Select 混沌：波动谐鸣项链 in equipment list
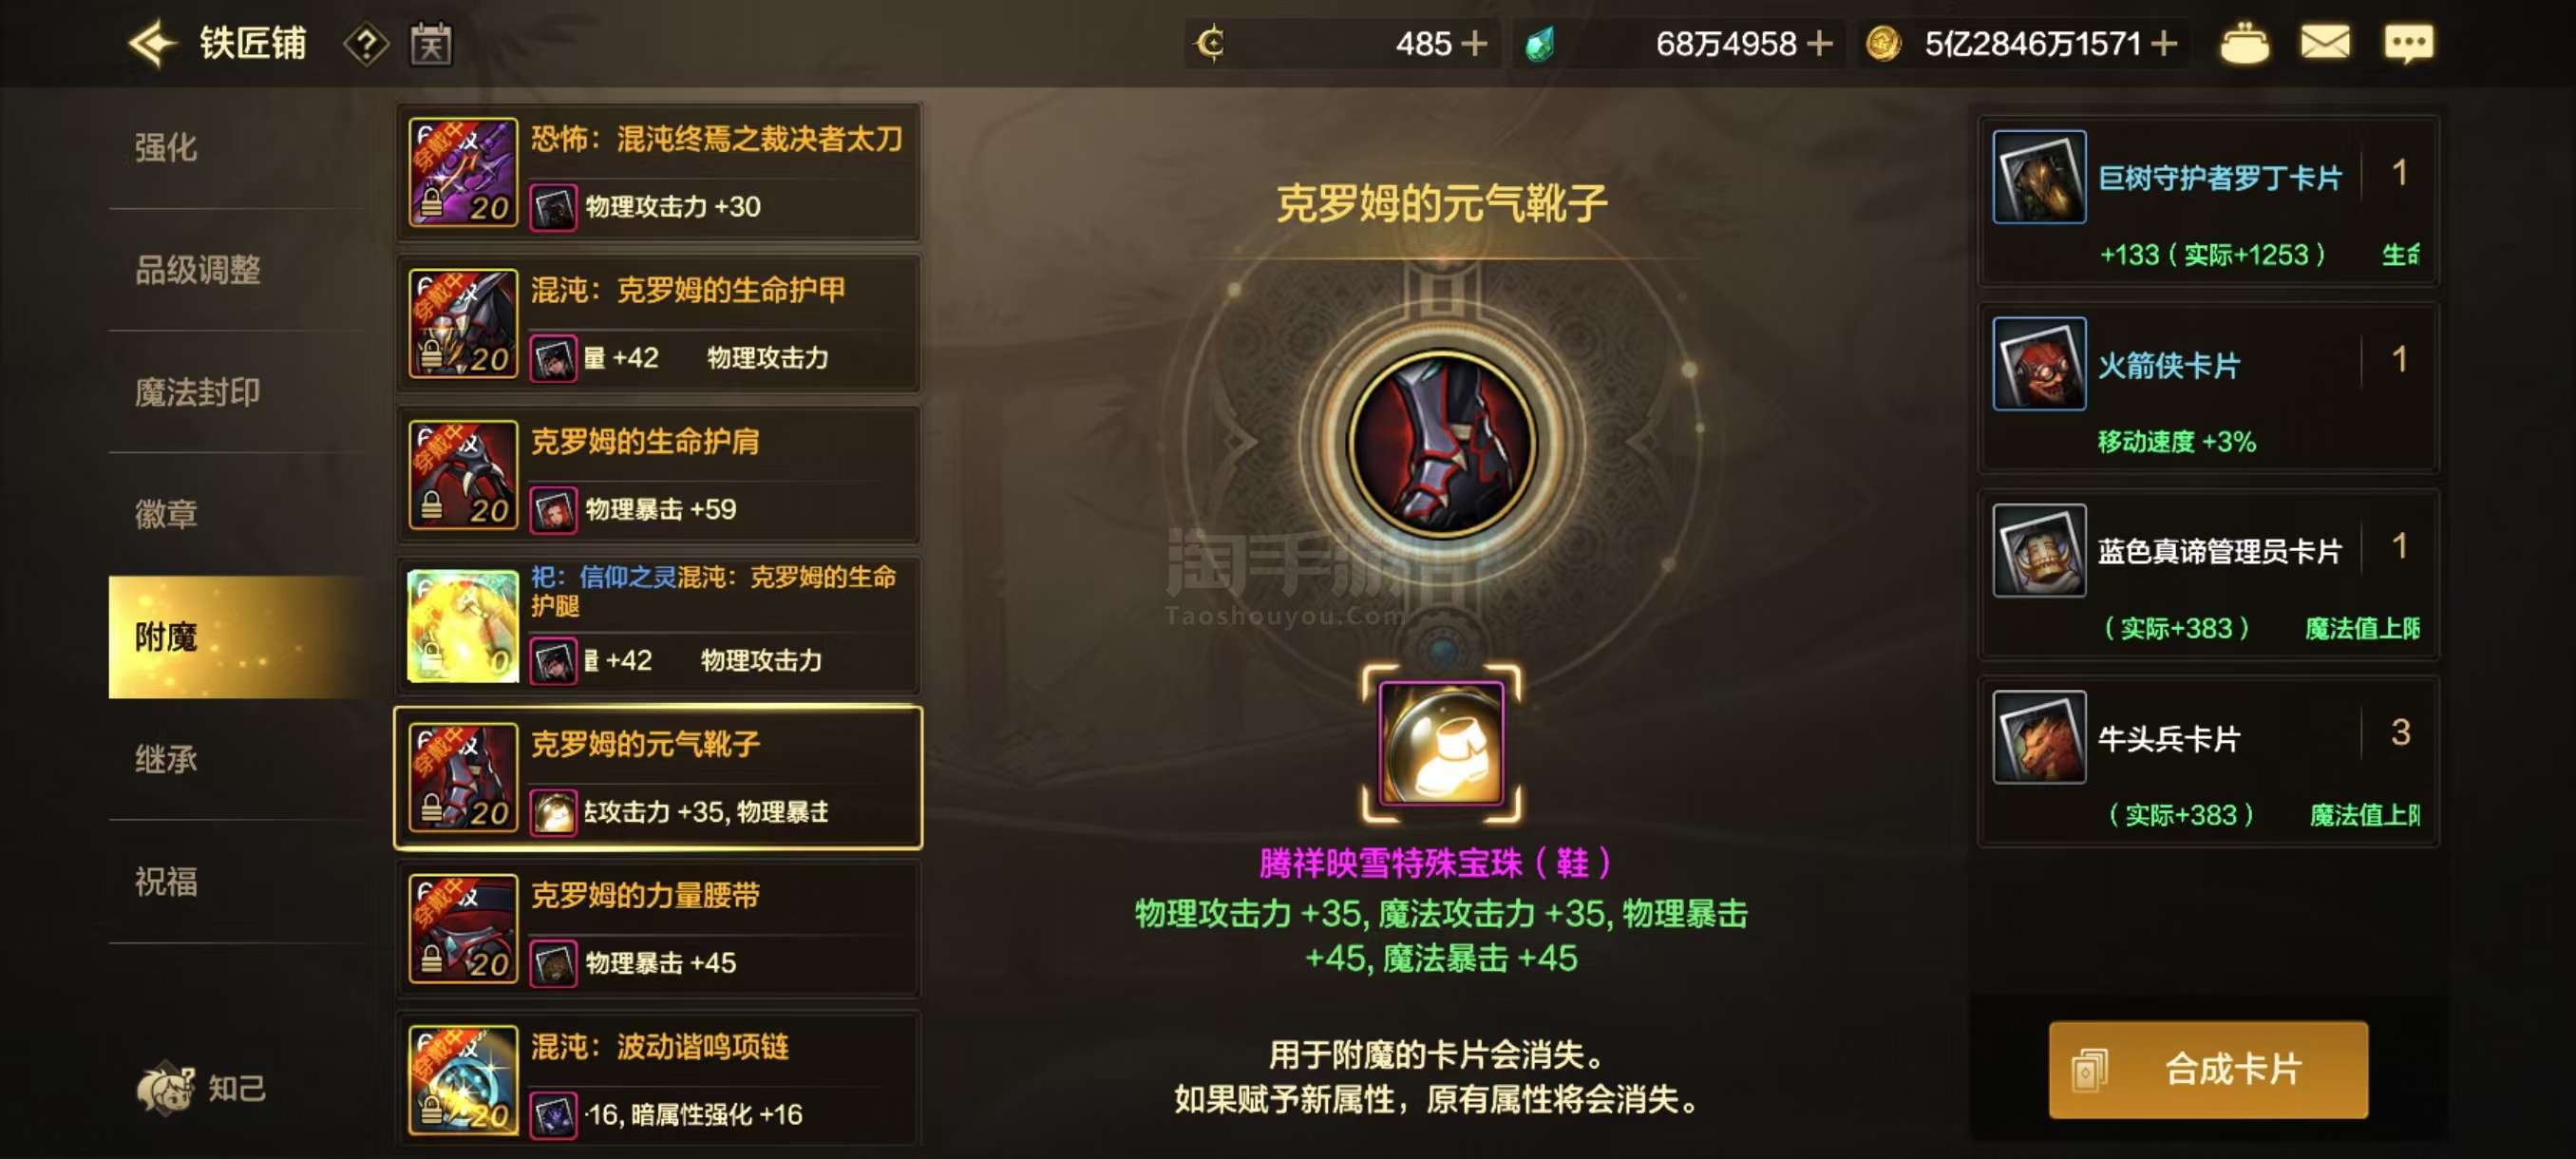Screen dimensions: 2576x1159 coord(658,1078)
